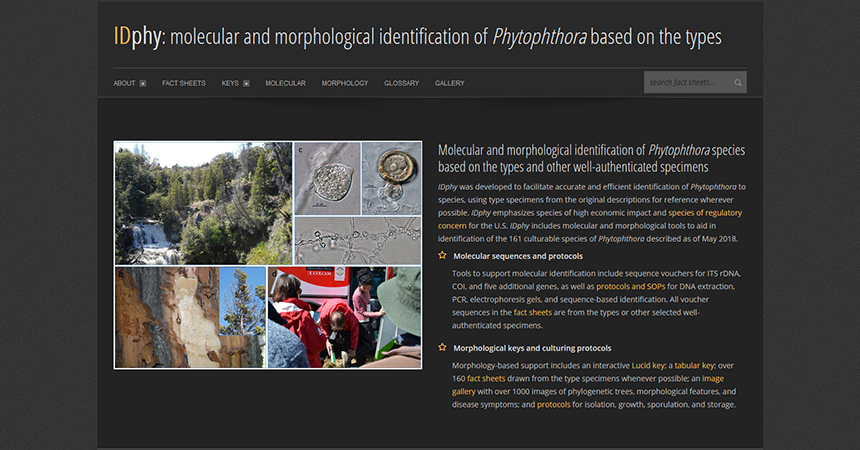Go to the MOLECULAR page
Screen dimensions: 860x450
tap(286, 83)
